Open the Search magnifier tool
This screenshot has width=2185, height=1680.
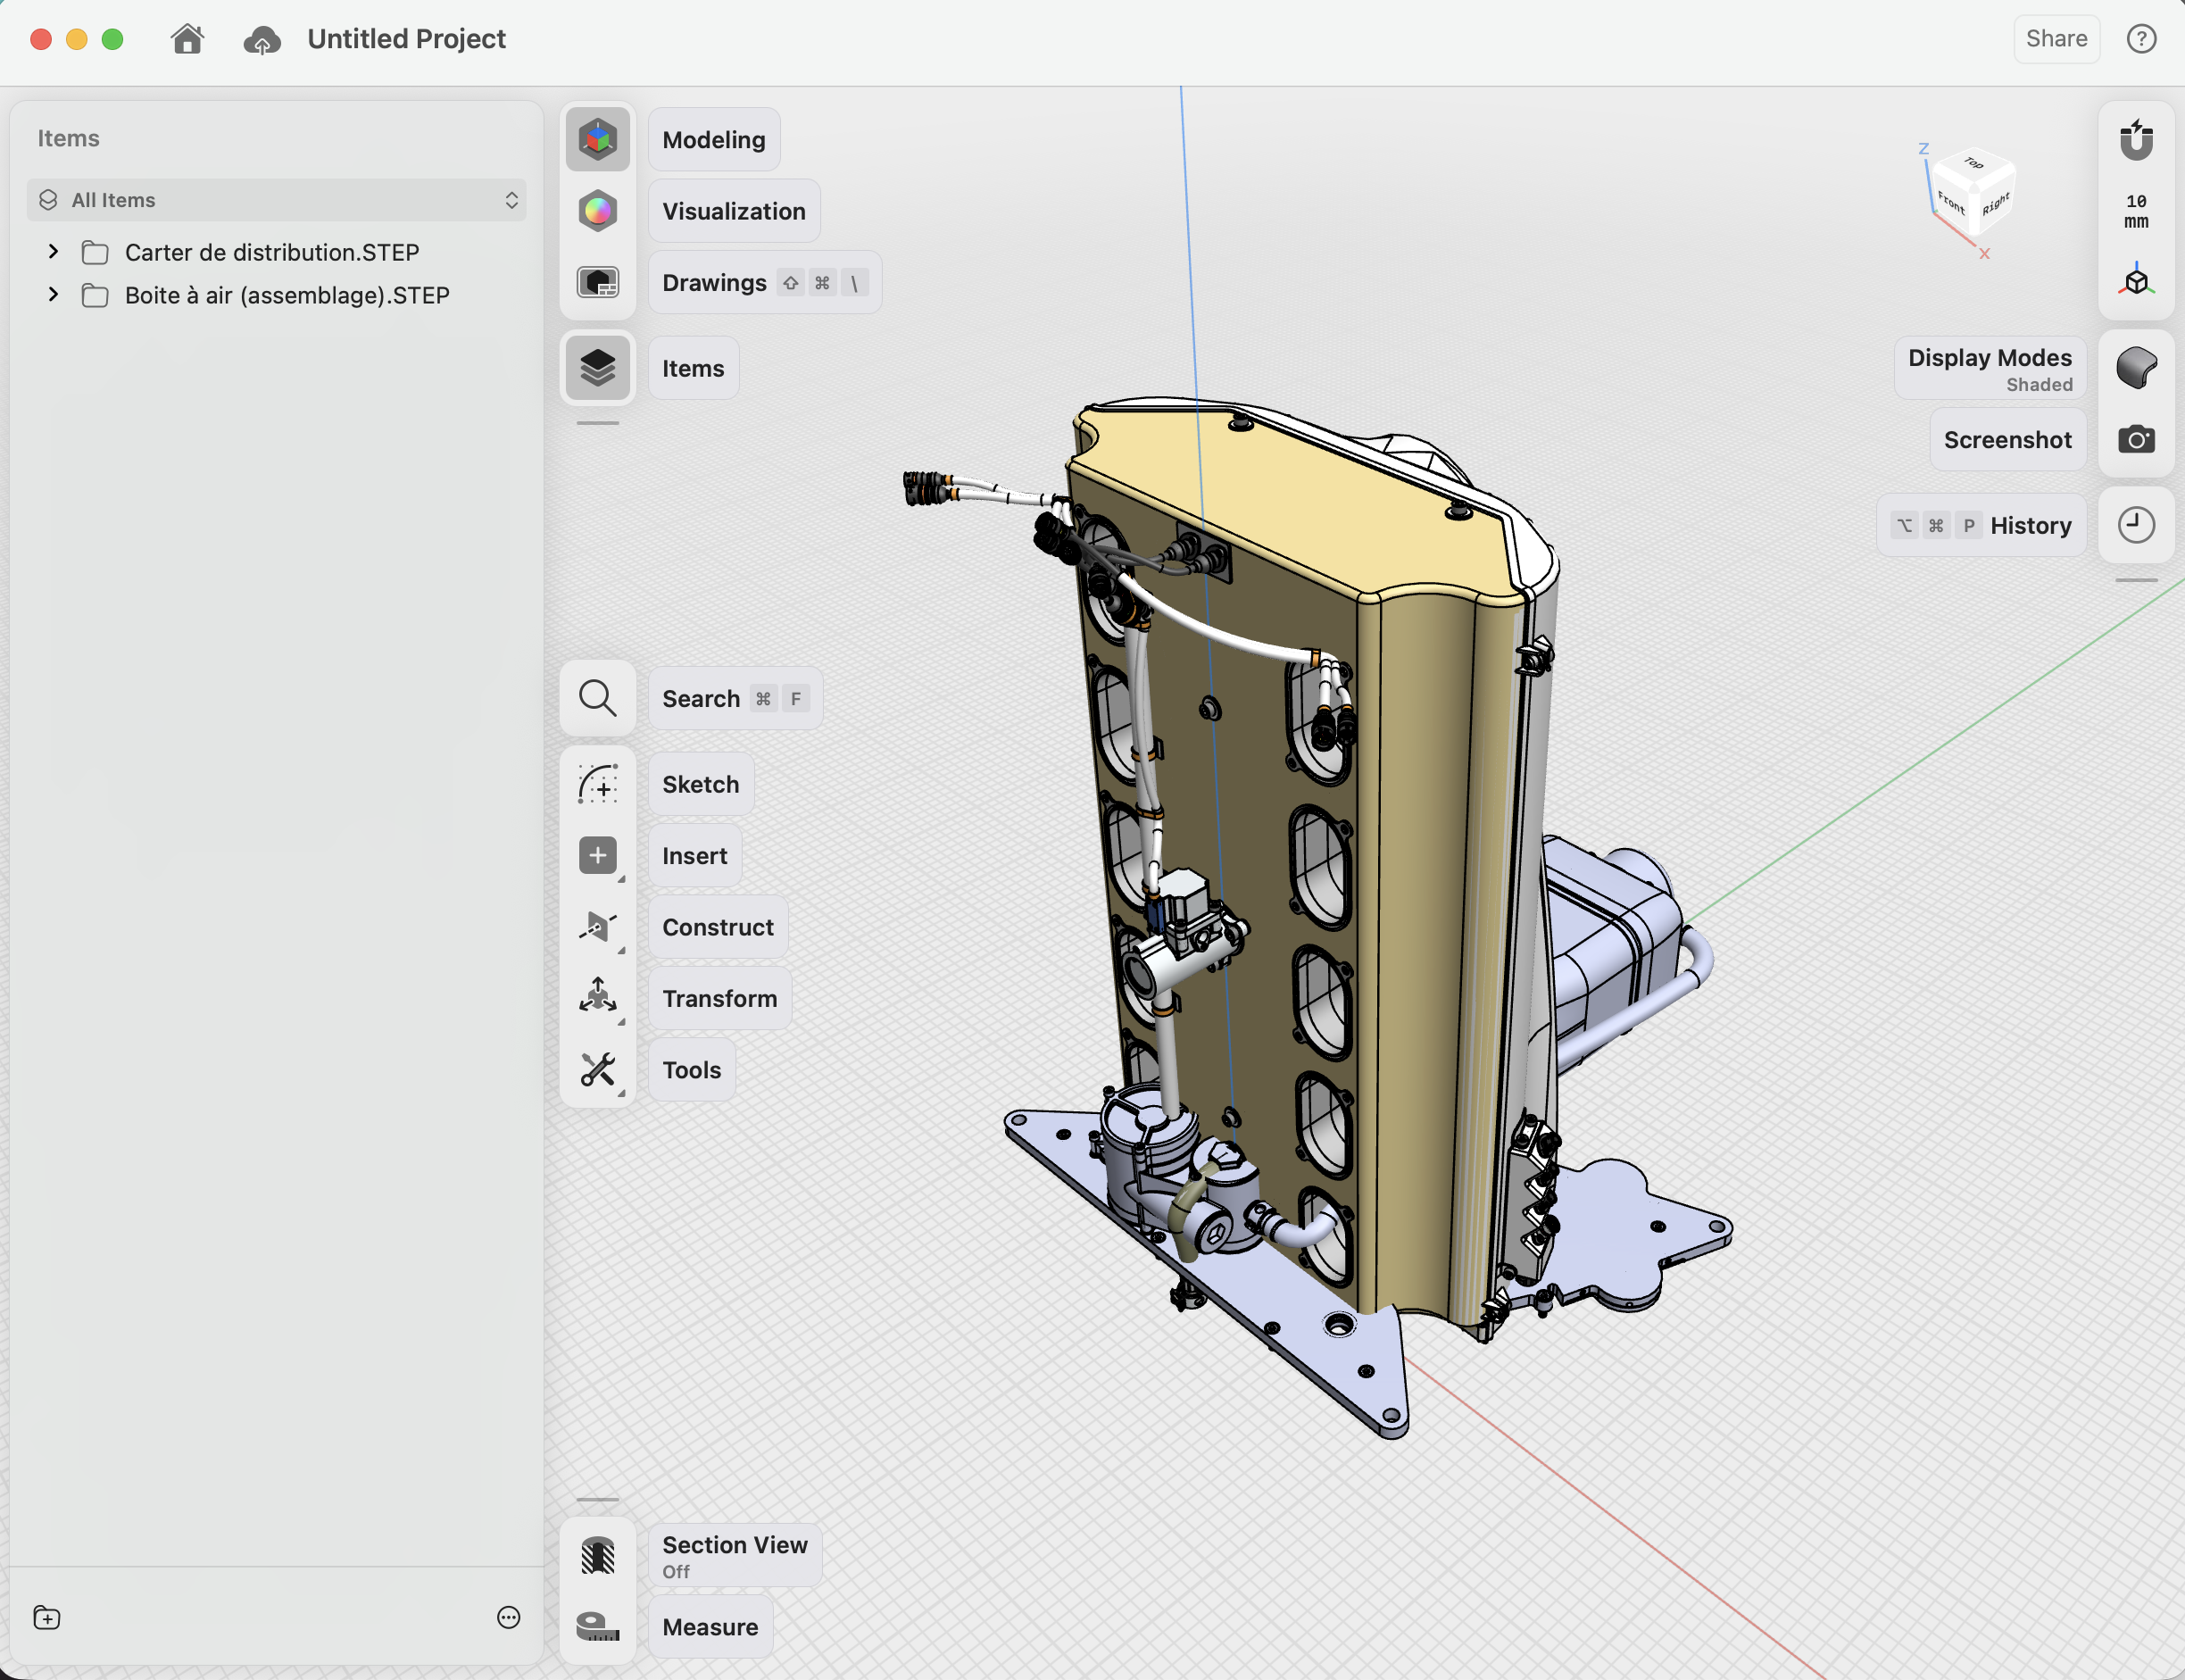(x=597, y=698)
